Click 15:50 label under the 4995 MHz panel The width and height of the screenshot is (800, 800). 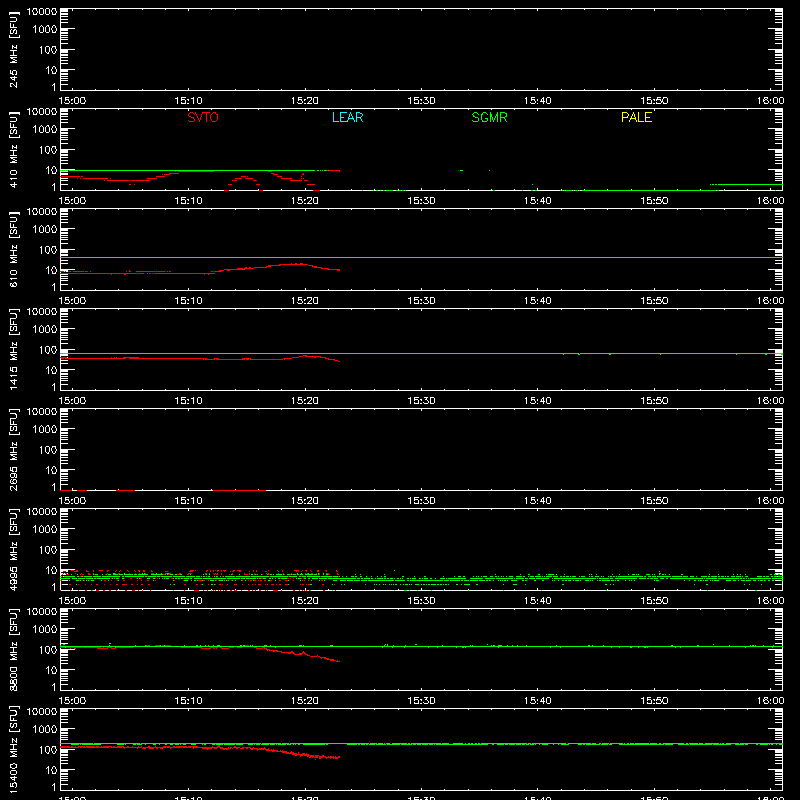654,601
